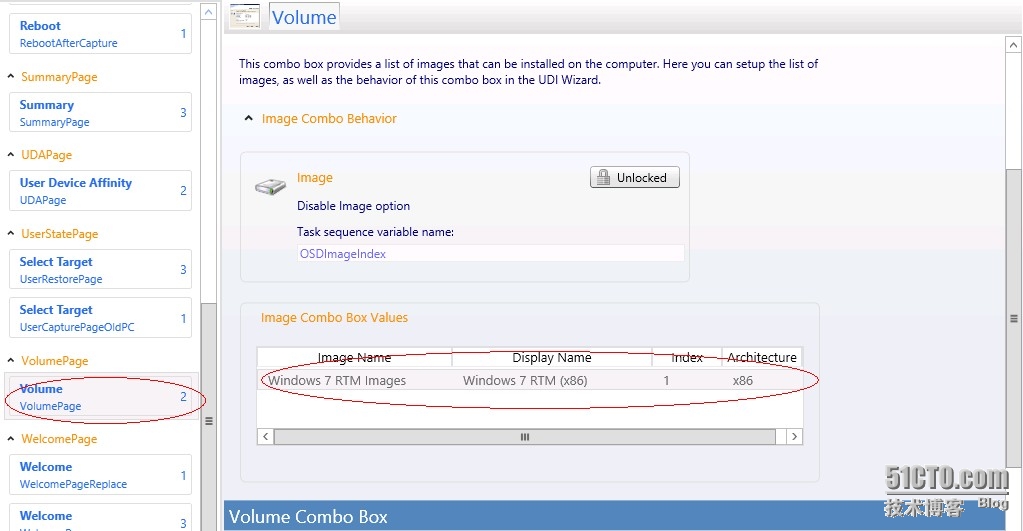Viewport: 1023px width, 531px height.
Task: Focus the OSDImageIndex variable name field
Action: click(x=491, y=254)
